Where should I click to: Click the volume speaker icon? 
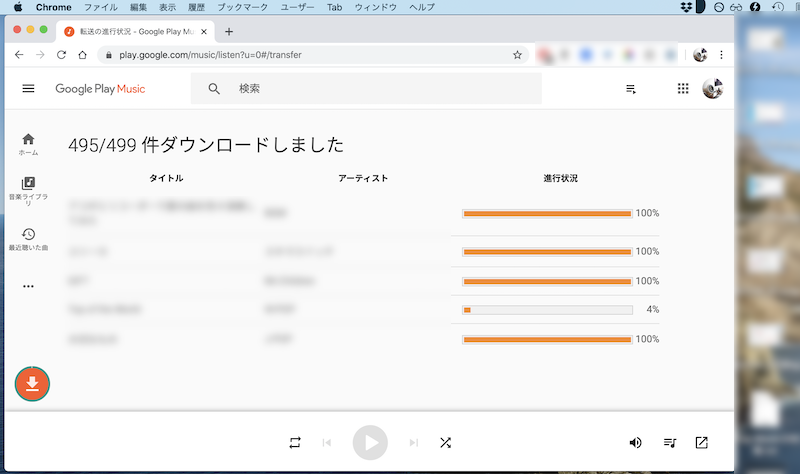pos(635,442)
